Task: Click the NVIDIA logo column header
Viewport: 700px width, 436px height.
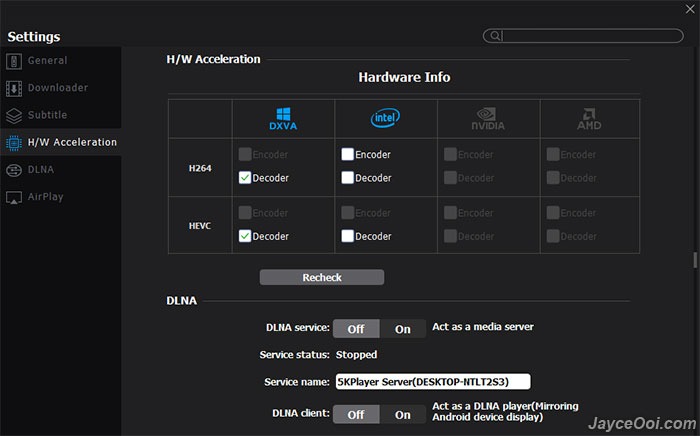Action: (488, 119)
